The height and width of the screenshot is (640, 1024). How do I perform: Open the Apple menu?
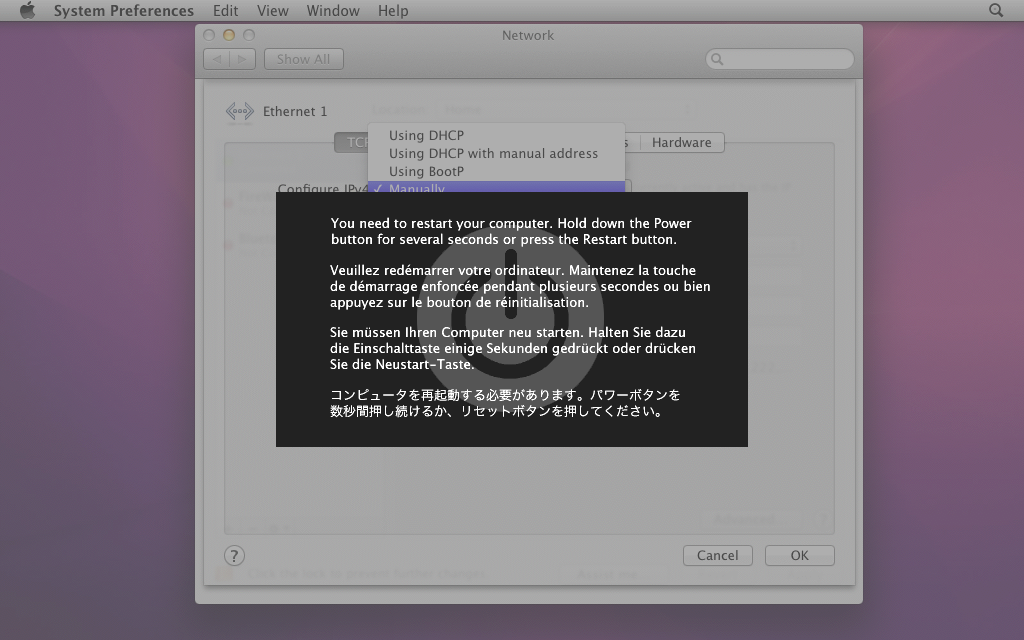[x=27, y=10]
